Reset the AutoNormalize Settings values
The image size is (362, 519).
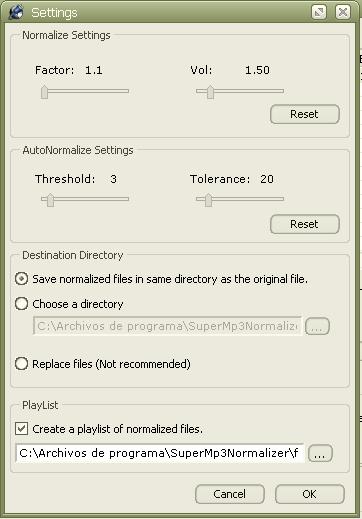click(x=305, y=224)
